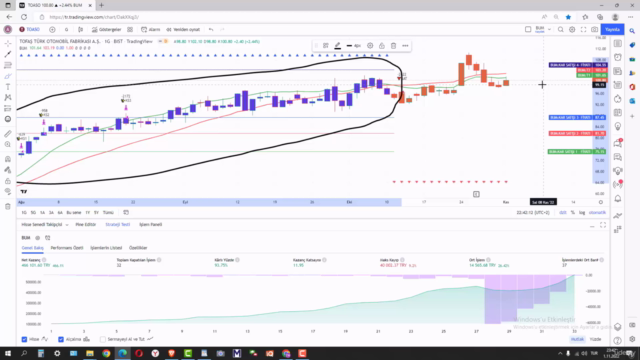Toggle log scale
Viewport: 640px width, 360px height.
click(x=582, y=213)
